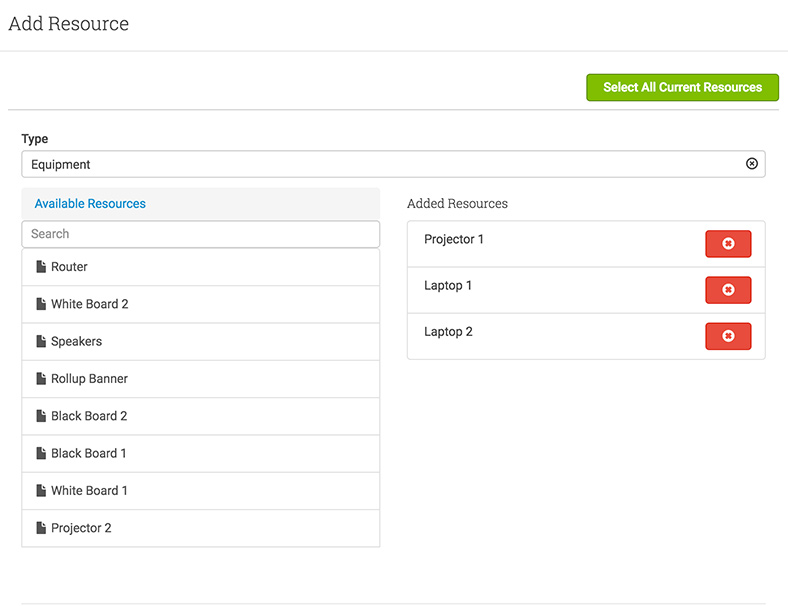
Task: Add Black Board 2 resource
Action: pyautogui.click(x=201, y=416)
